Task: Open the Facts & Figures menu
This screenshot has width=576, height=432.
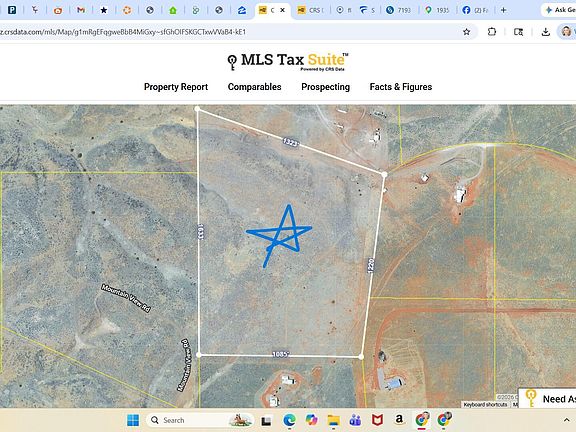Action: (x=401, y=87)
